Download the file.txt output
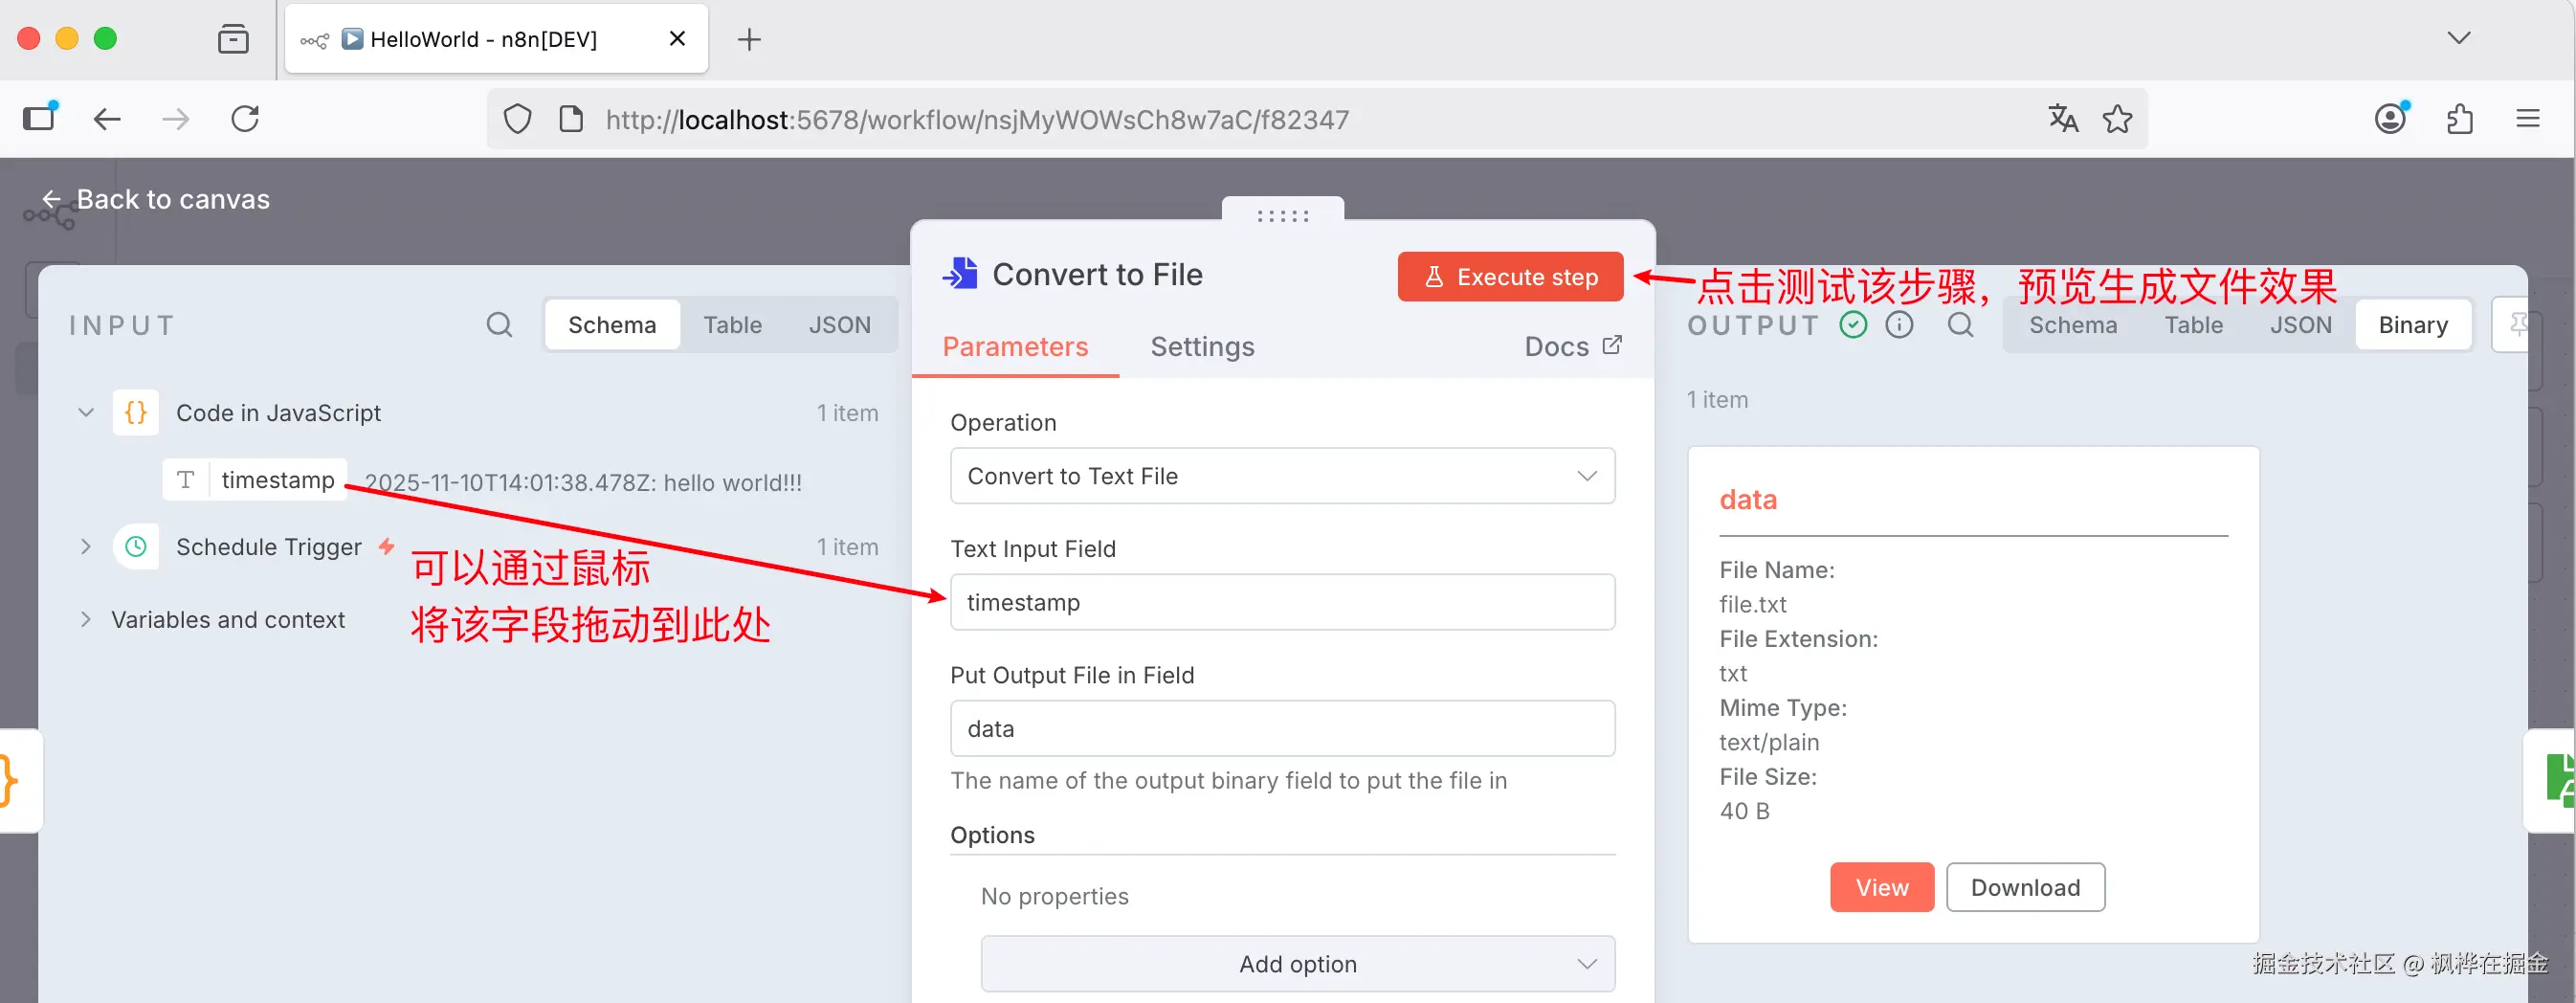The image size is (2576, 1003). pyautogui.click(x=2025, y=887)
